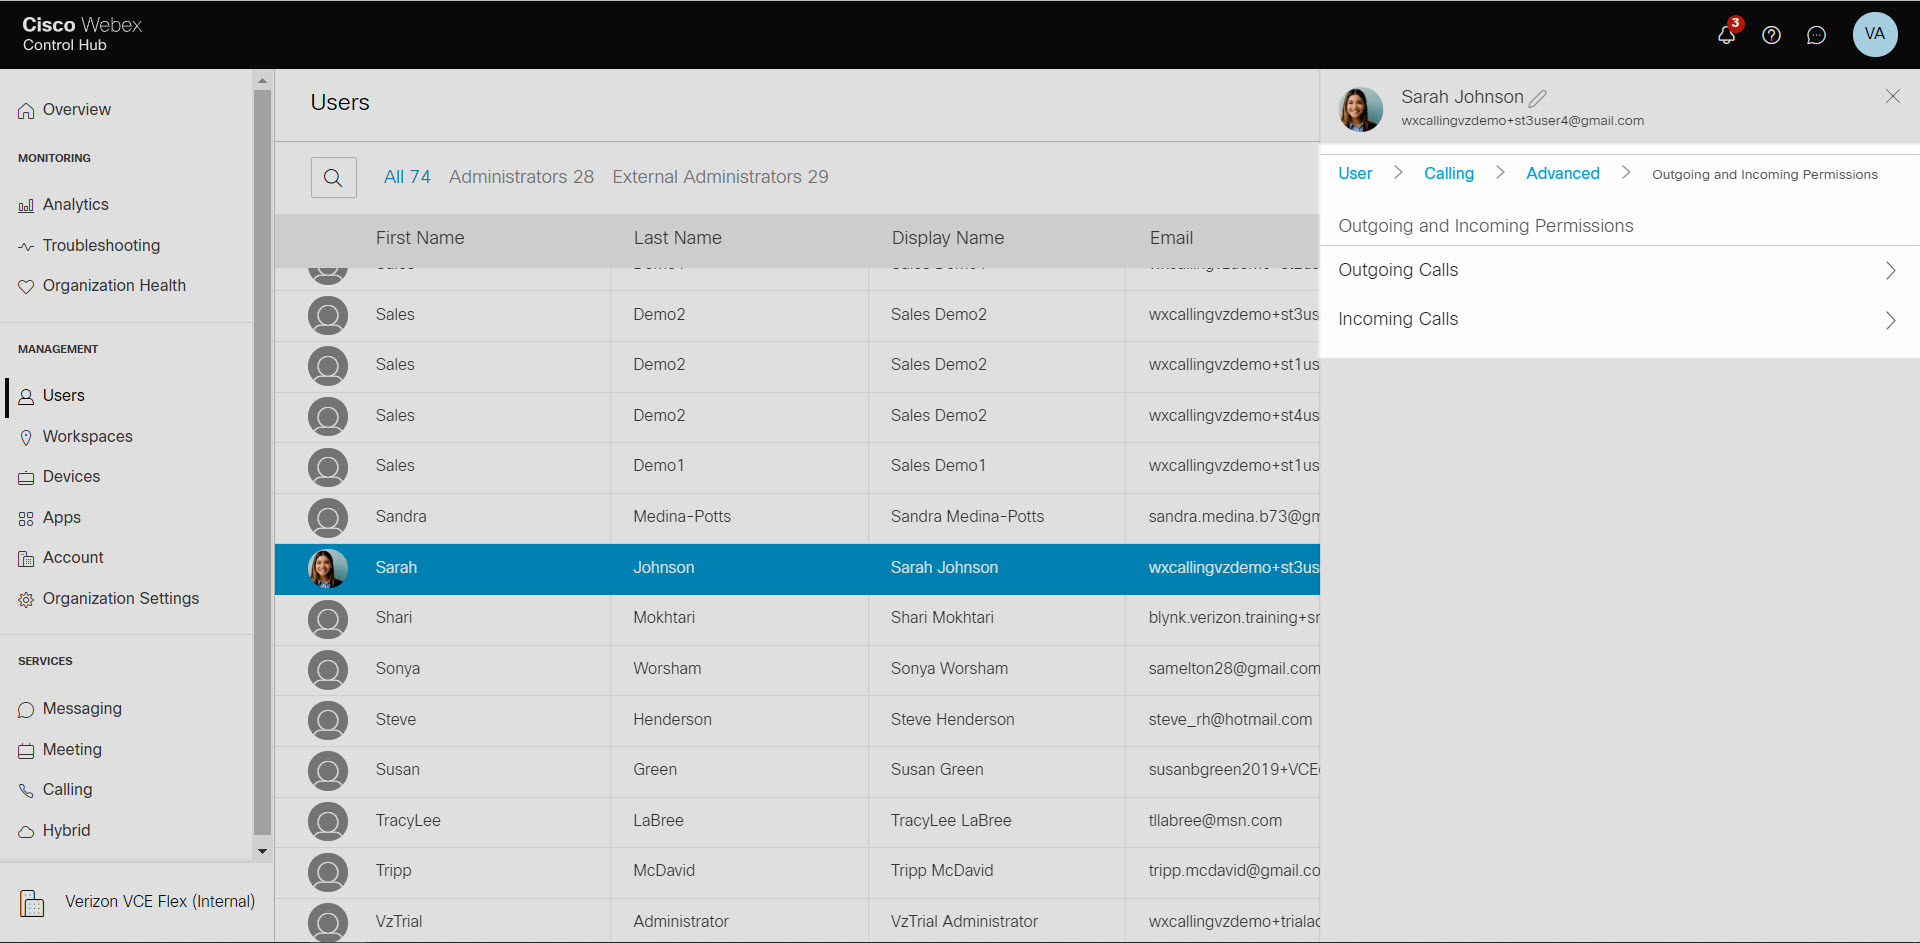Screen dimensions: 1920x943
Task: Go back to the User breadcrumb
Action: coord(1354,173)
